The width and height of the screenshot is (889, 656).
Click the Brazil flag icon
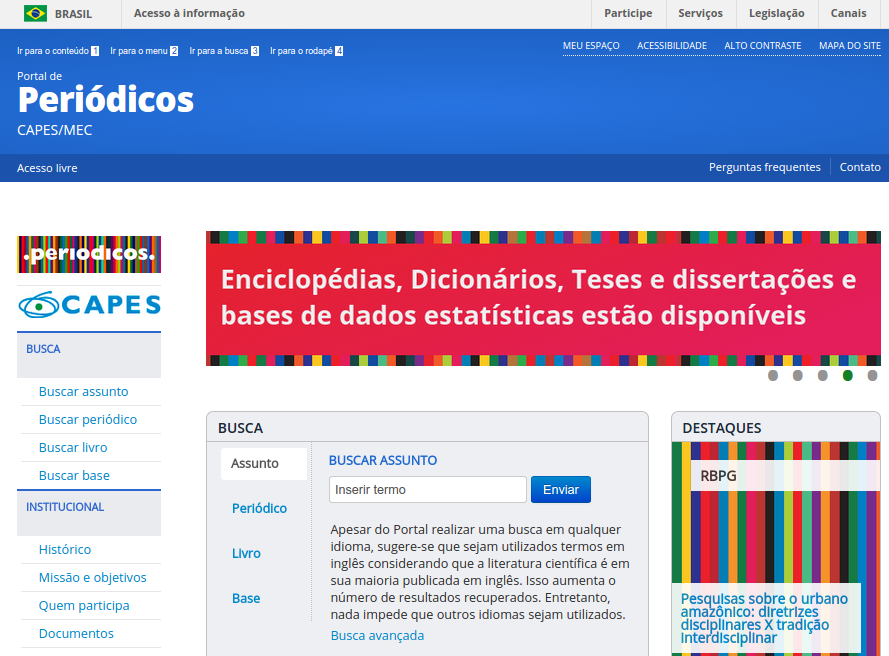pos(35,13)
